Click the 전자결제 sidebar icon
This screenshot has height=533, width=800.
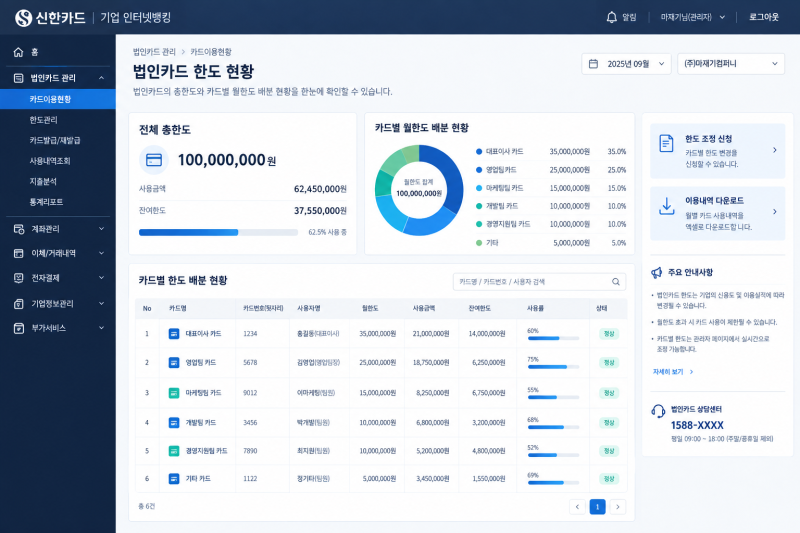point(18,278)
